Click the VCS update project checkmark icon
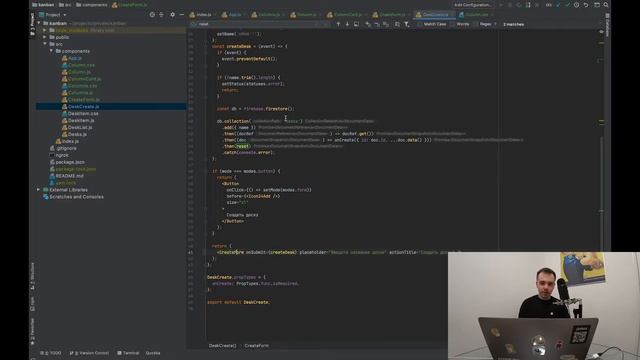This screenshot has height=360, width=640. (558, 5)
